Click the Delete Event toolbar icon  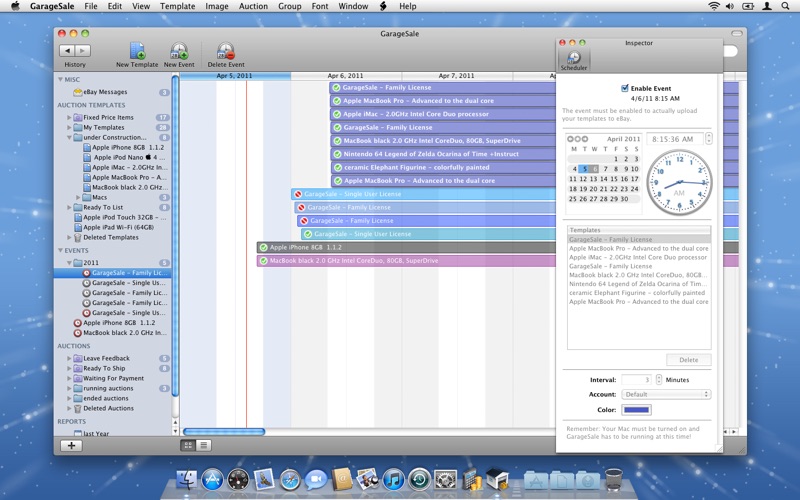(225, 52)
